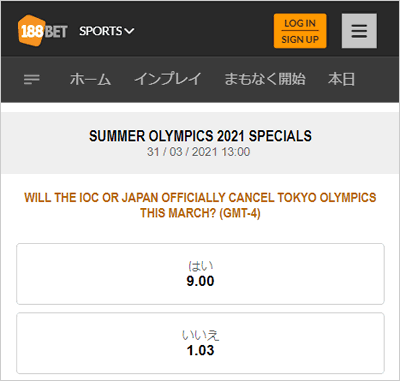Click the grey BET text of logo
Screen dimensions: 400x381
point(56,32)
